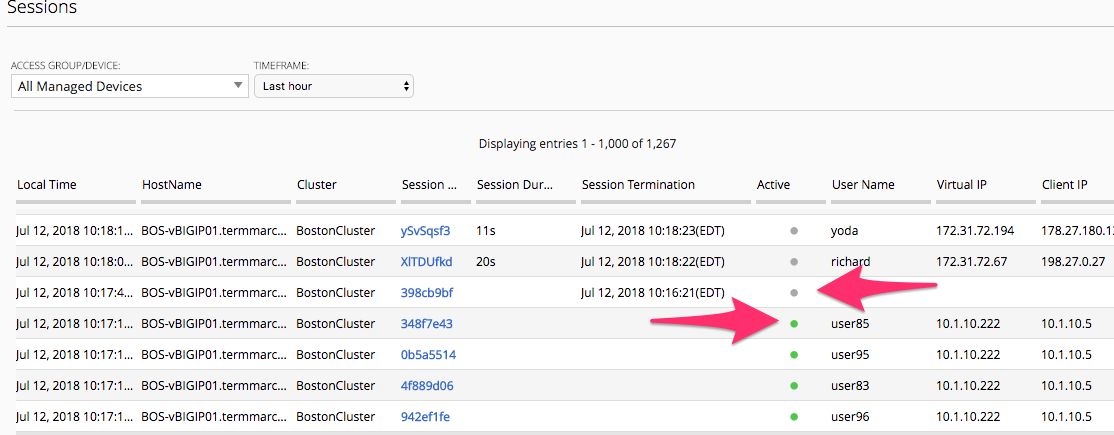Click the green active dot for user96
1114x435 pixels.
click(794, 417)
